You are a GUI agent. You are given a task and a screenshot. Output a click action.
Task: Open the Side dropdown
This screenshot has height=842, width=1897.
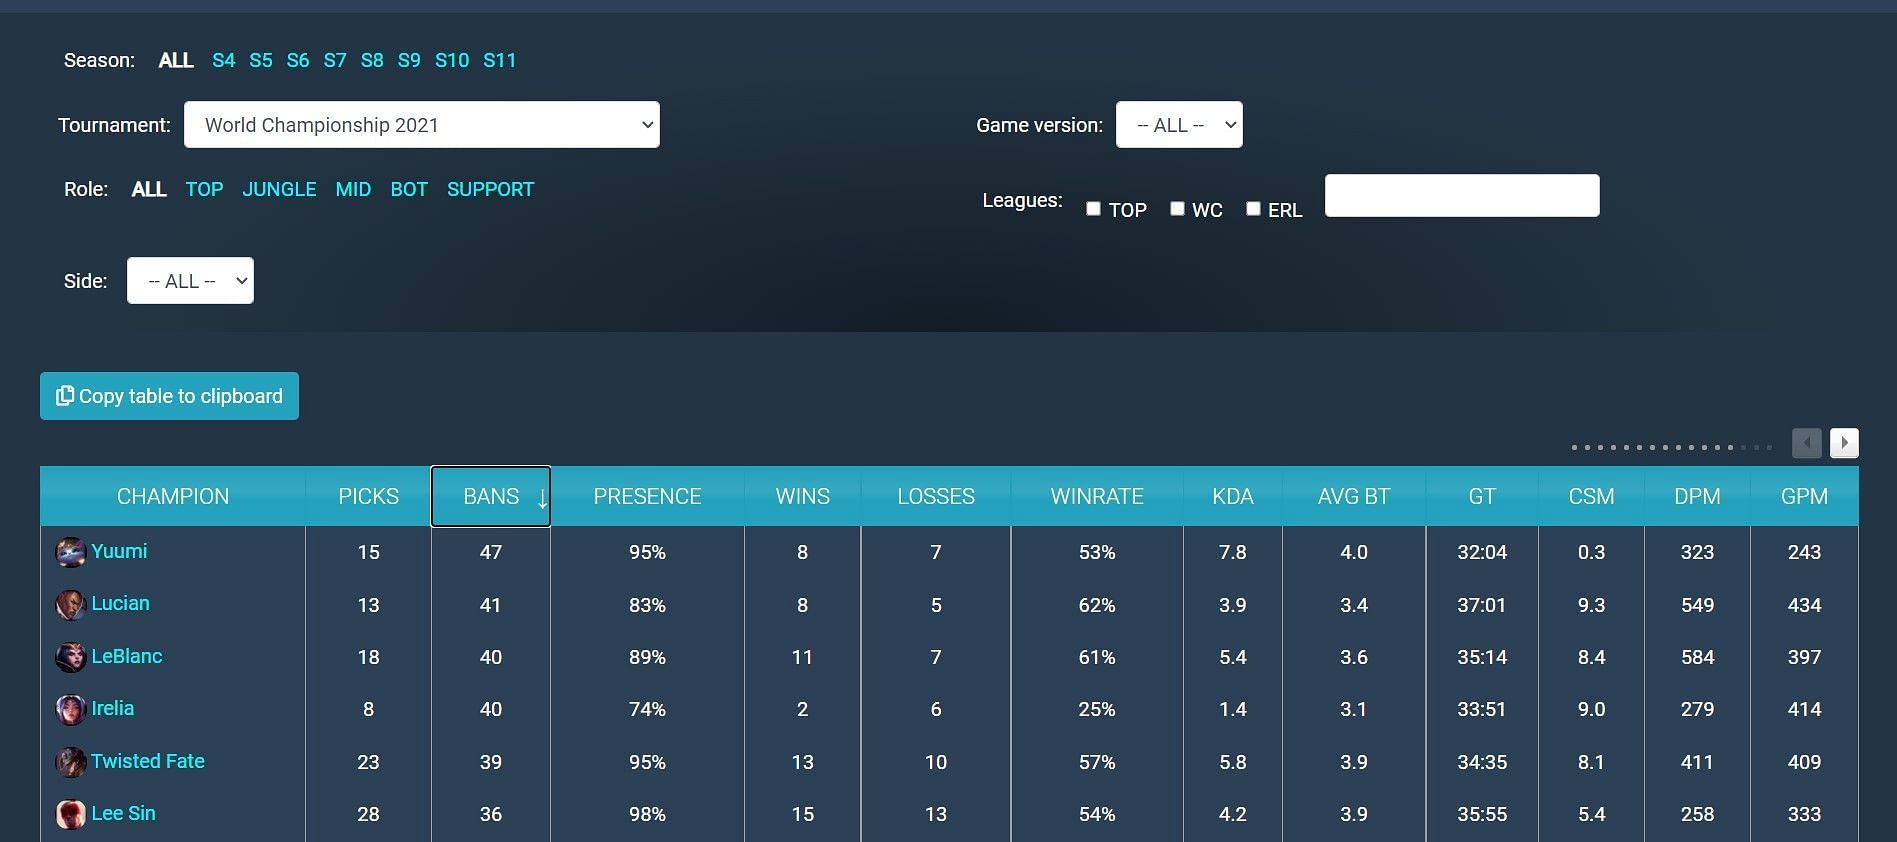[190, 281]
